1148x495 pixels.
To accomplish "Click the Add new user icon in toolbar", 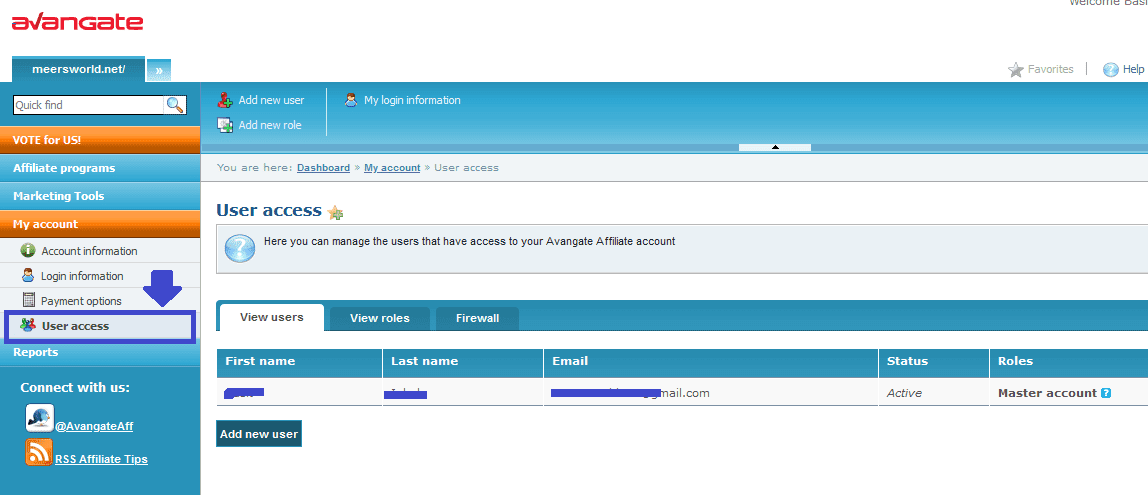I will pos(225,100).
